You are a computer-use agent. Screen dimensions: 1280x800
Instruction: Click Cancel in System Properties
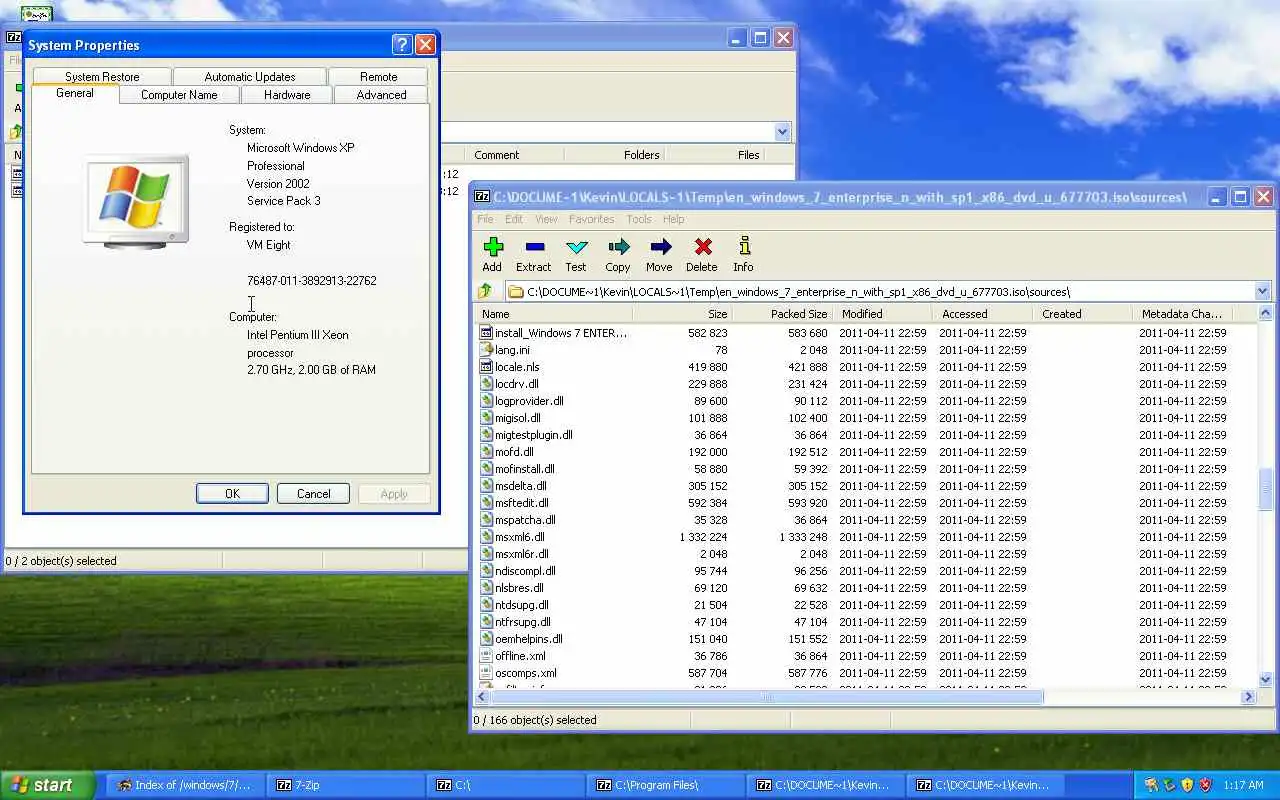[x=313, y=494]
